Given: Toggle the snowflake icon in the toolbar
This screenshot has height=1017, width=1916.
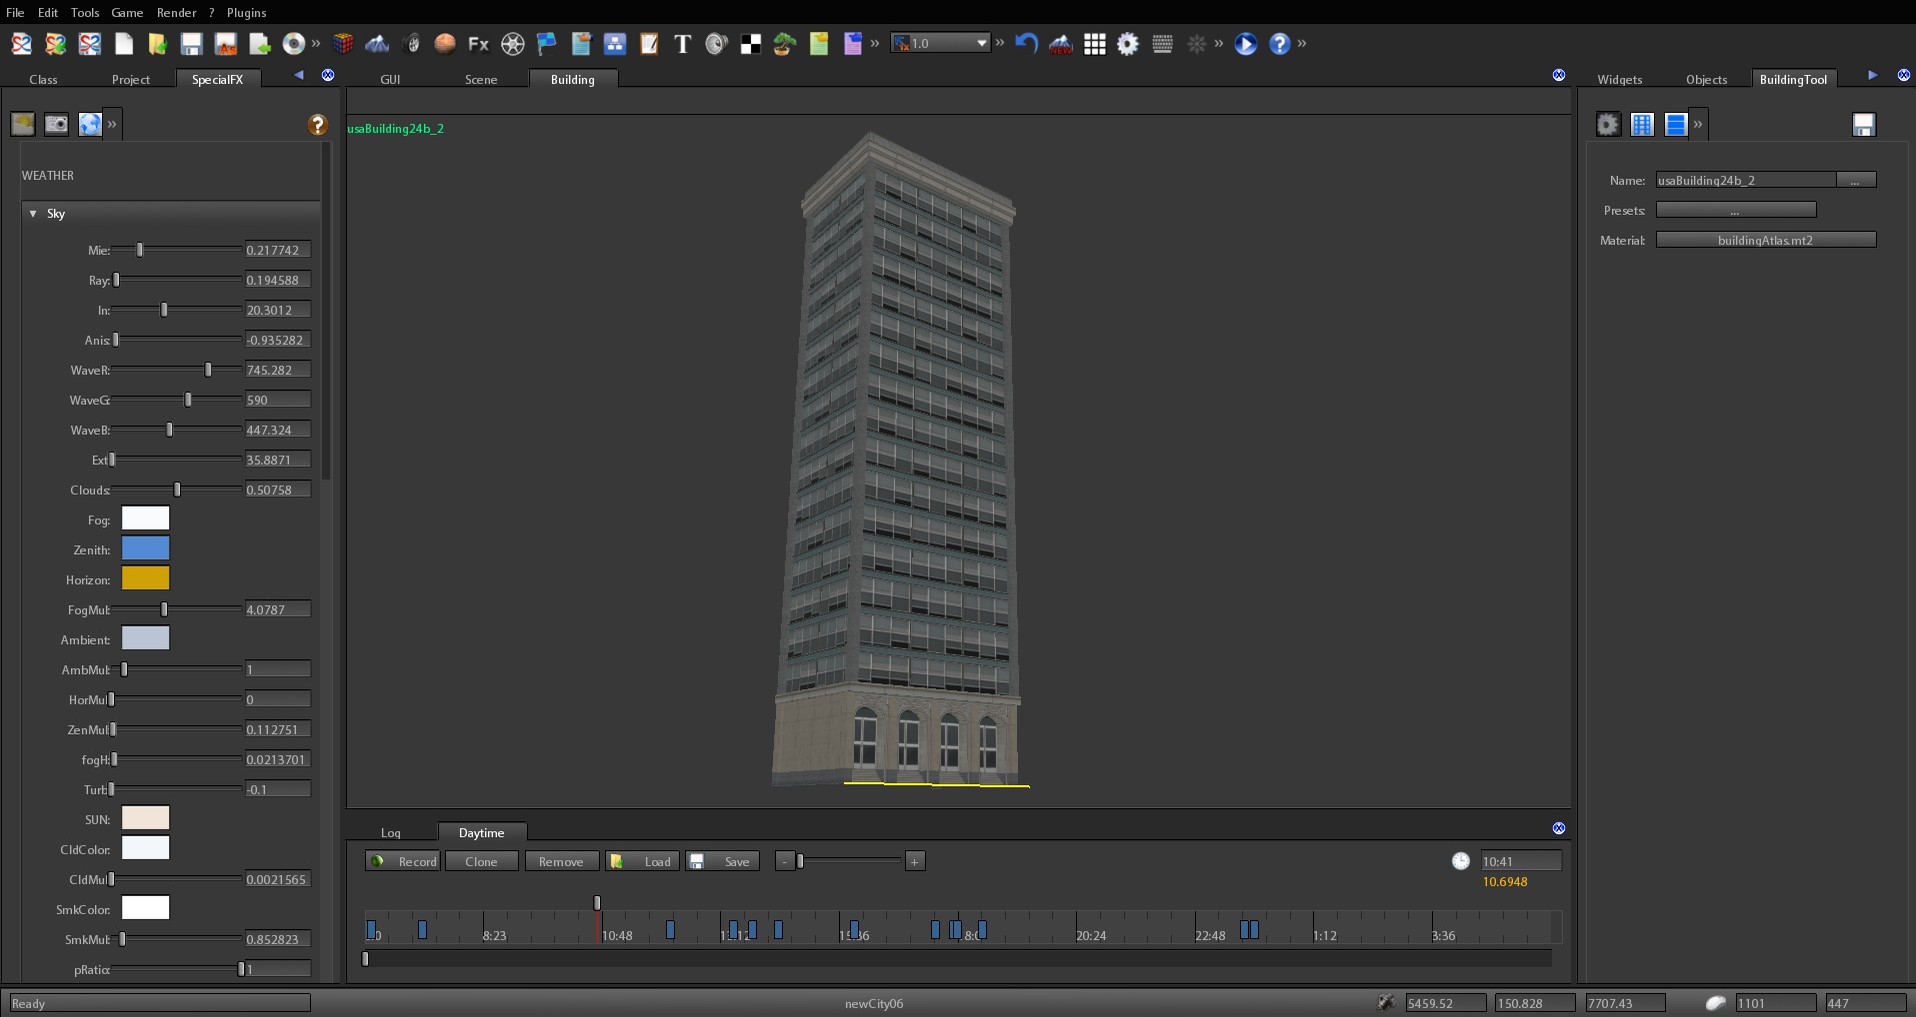Looking at the screenshot, I should tap(1197, 44).
